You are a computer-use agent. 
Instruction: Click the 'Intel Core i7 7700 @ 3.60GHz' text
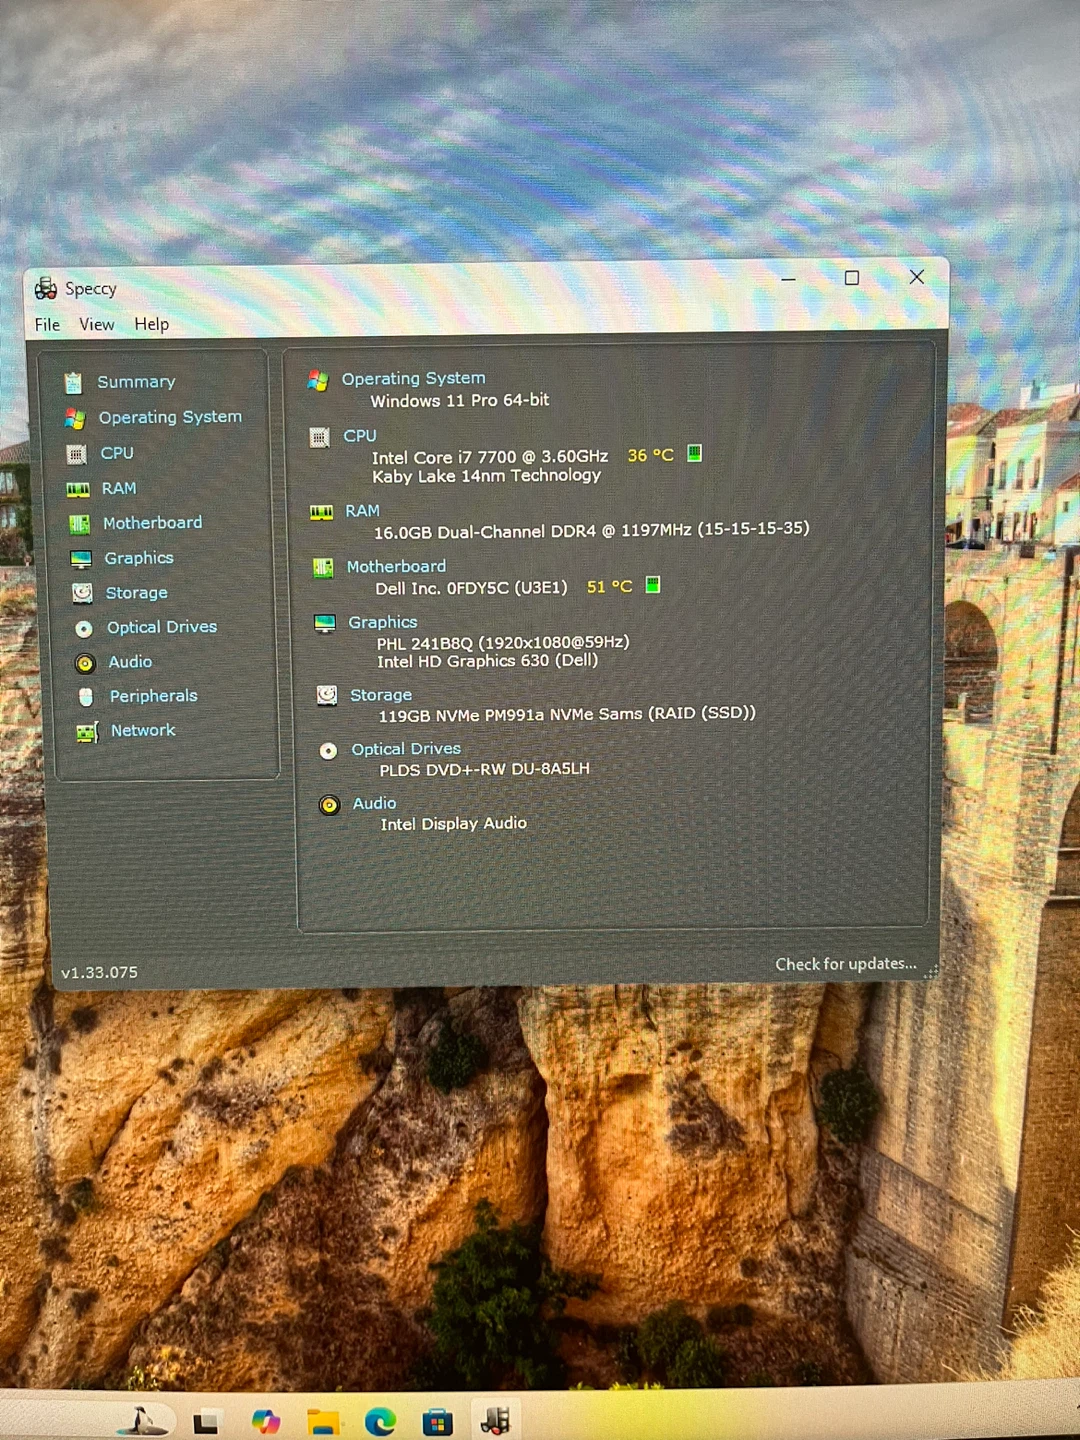click(x=490, y=457)
